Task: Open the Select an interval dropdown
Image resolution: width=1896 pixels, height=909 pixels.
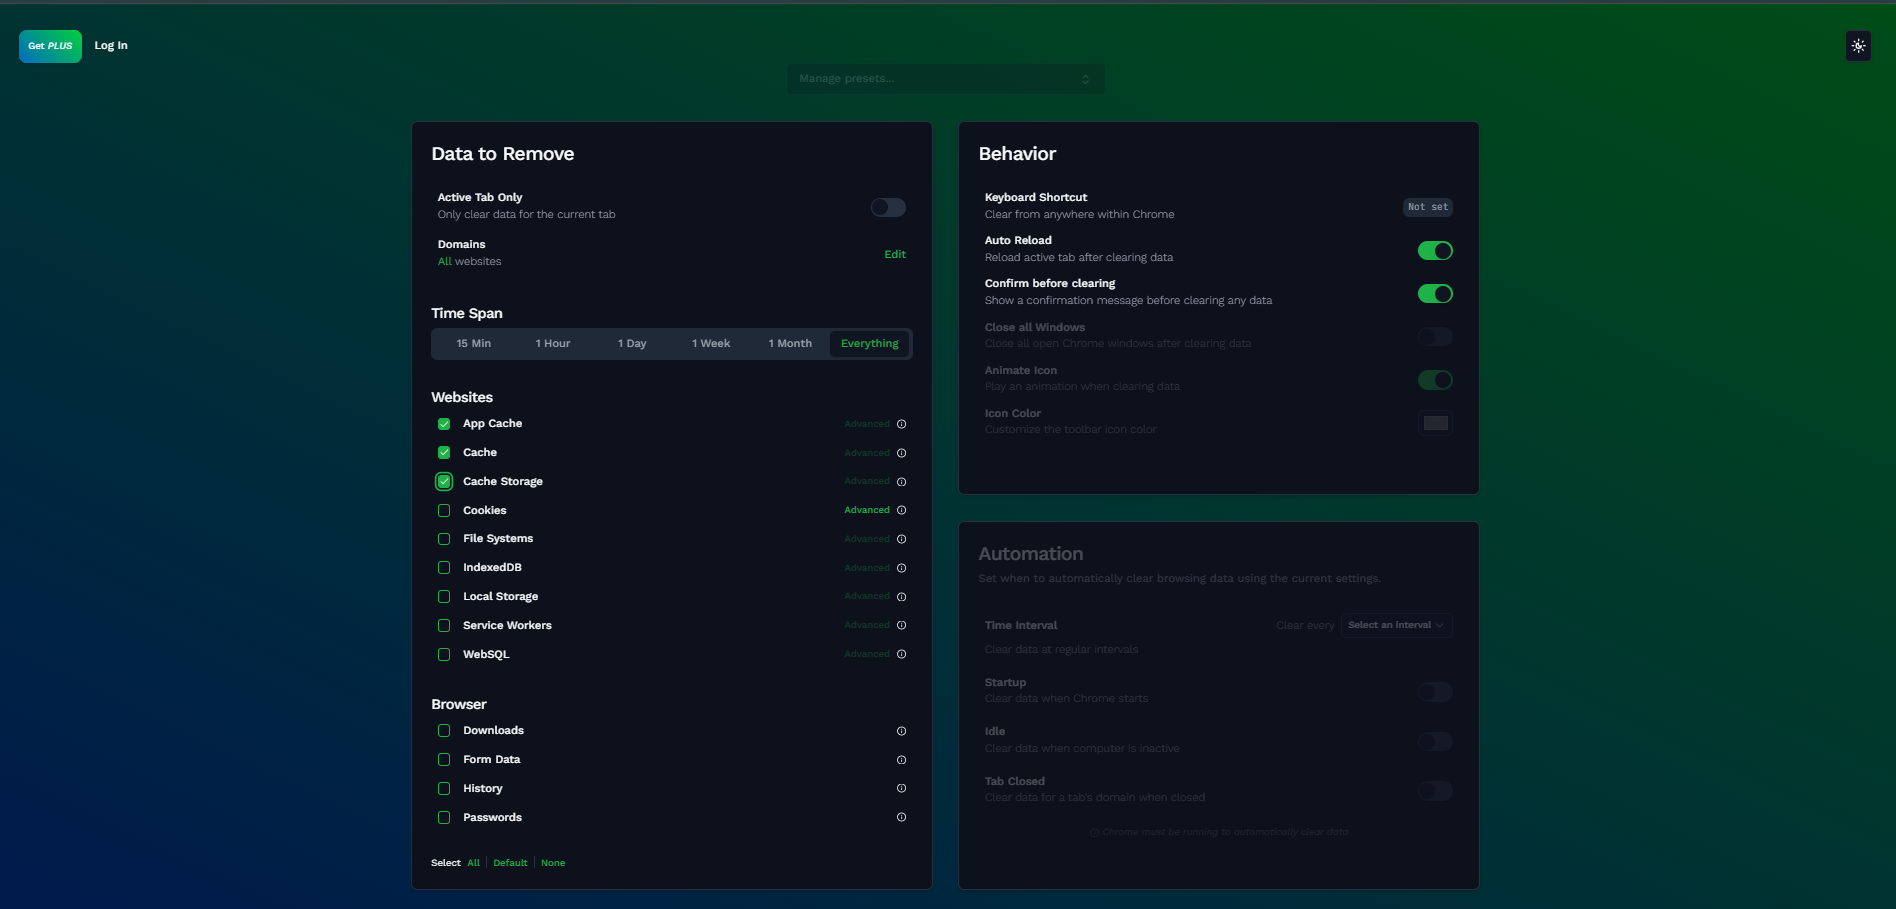Action: 1396,625
